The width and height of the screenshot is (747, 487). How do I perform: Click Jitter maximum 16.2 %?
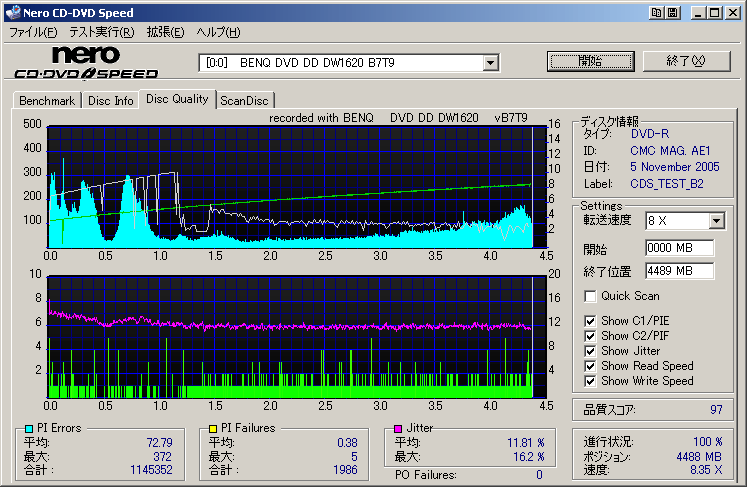pyautogui.click(x=529, y=457)
